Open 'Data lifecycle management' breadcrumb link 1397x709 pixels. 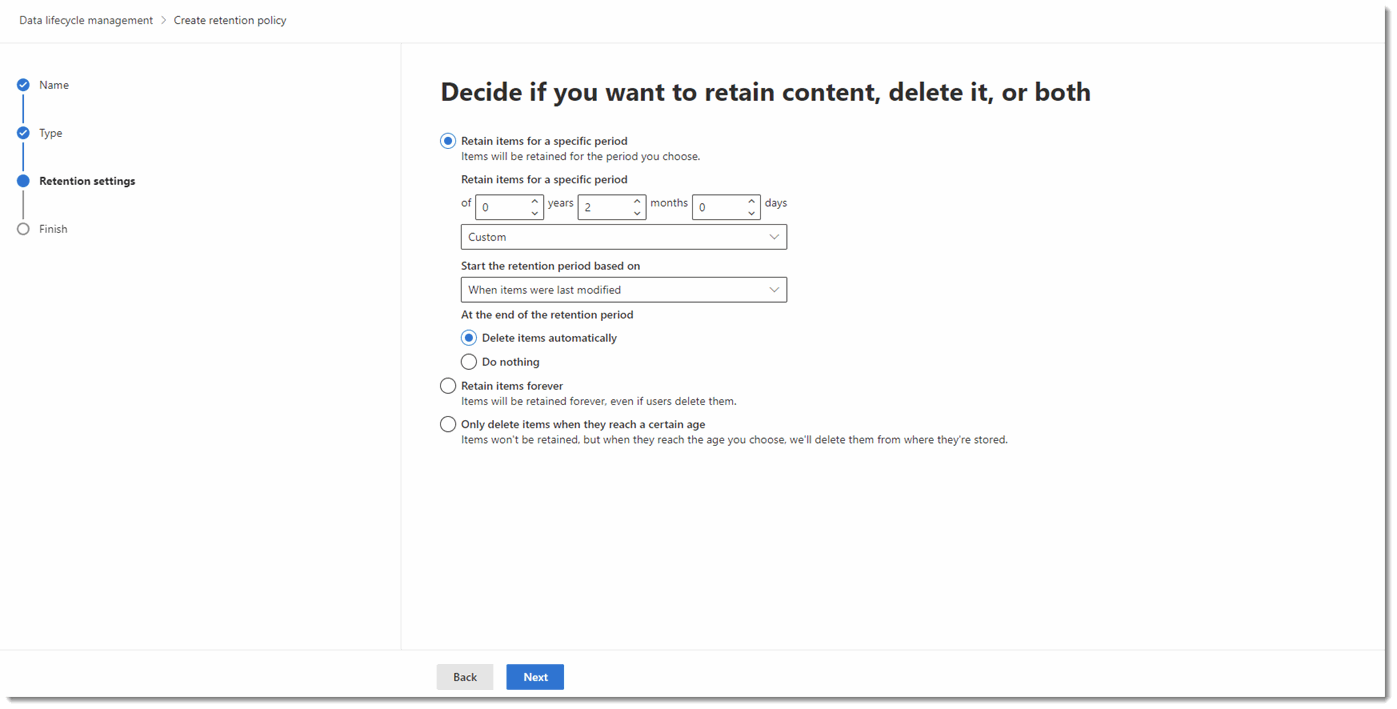point(83,19)
